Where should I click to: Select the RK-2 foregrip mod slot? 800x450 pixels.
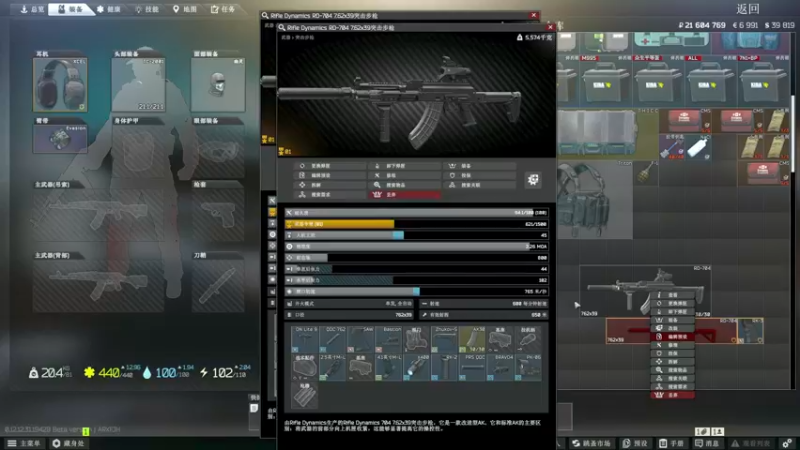pos(444,368)
